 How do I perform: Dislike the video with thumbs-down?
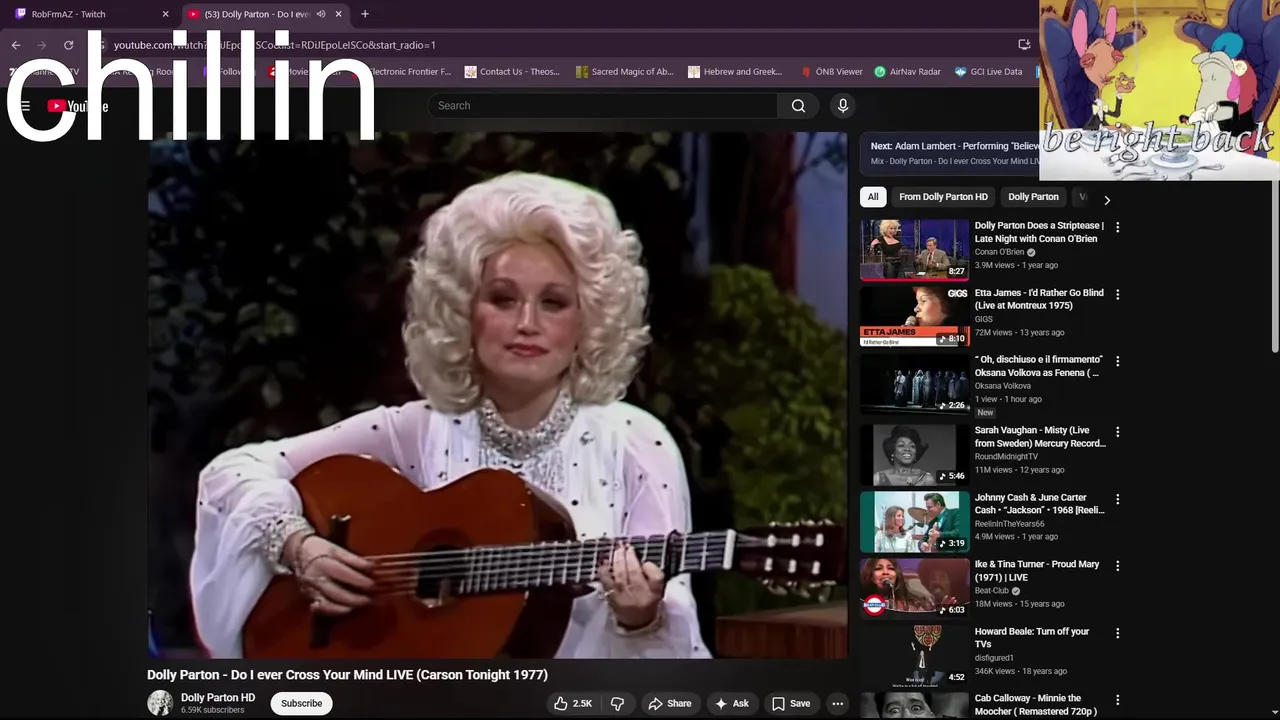point(617,703)
